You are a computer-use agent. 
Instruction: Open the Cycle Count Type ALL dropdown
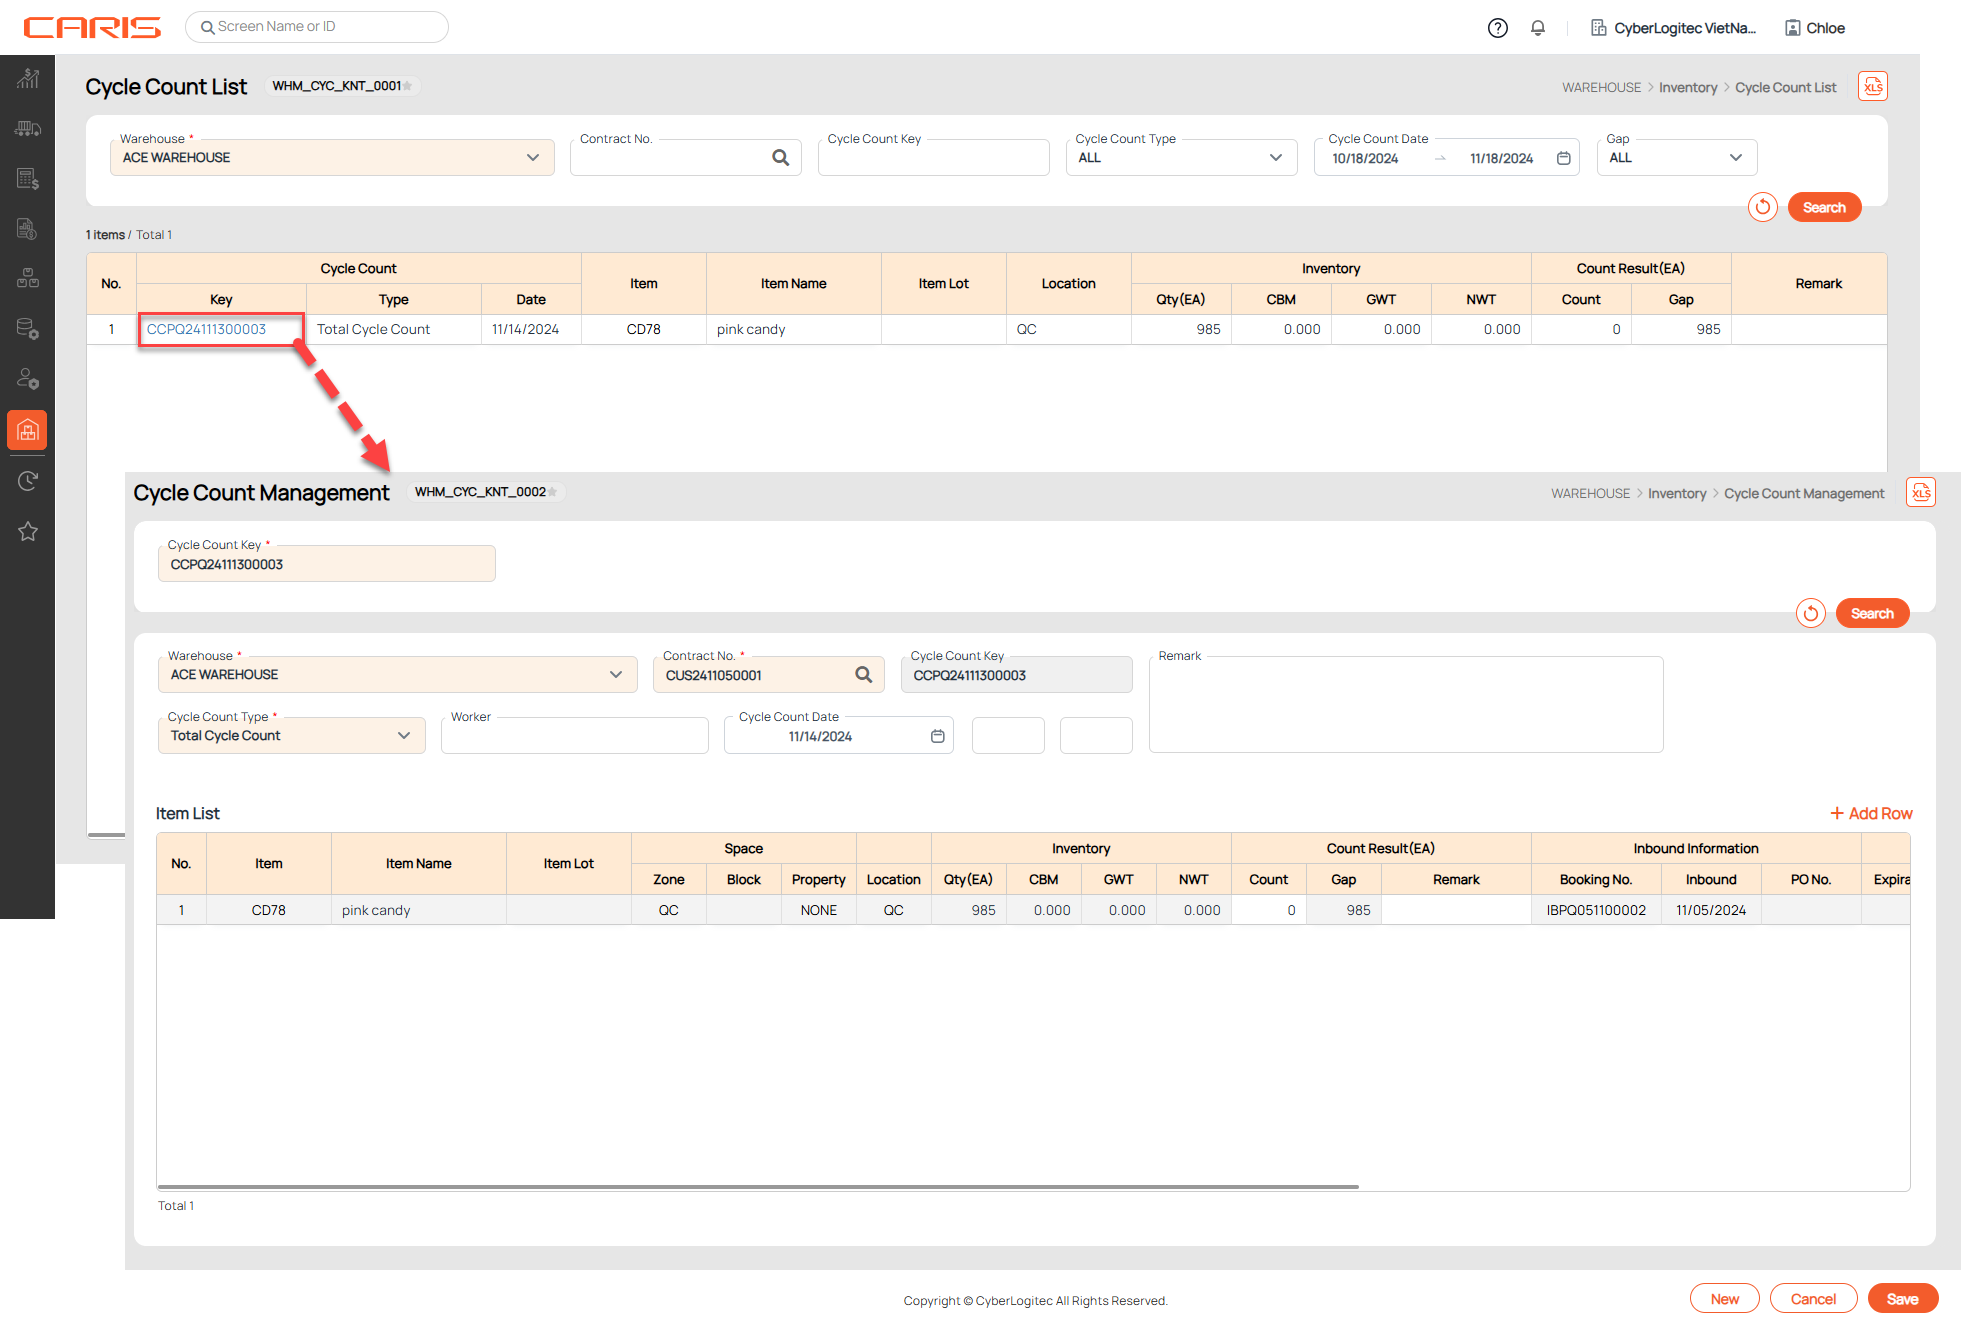pos(1275,158)
